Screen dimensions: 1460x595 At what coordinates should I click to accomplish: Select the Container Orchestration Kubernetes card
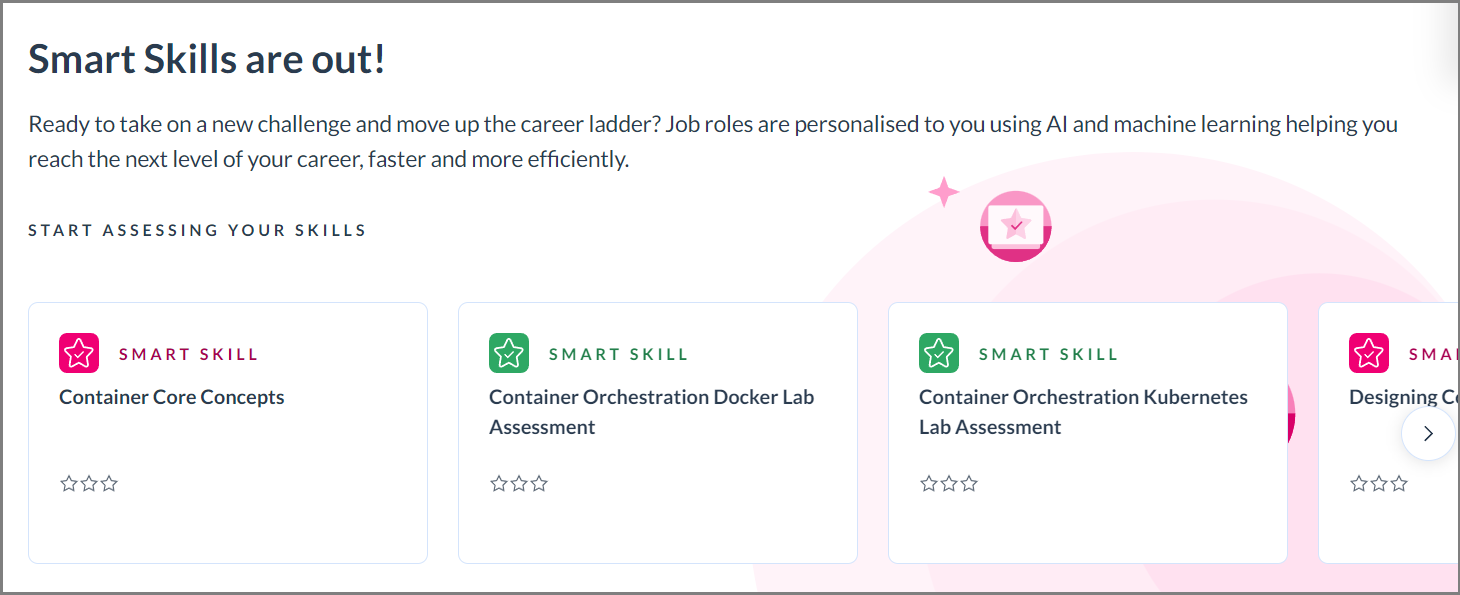[1088, 432]
